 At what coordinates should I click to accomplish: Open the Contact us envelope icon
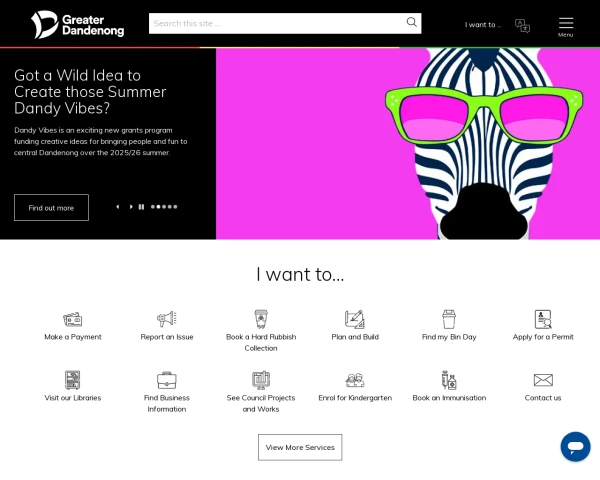coord(543,380)
